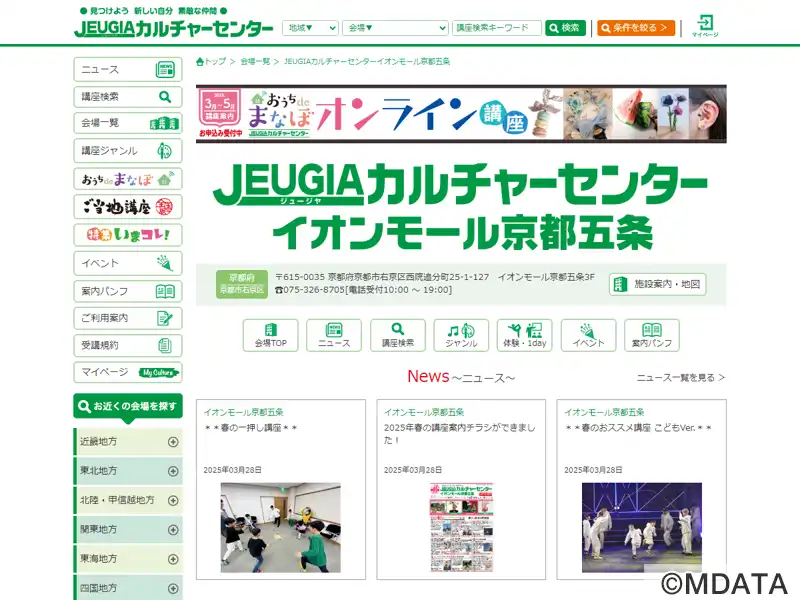Click the 案内パンフ open book icon button
This screenshot has width=800, height=600.
(652, 335)
